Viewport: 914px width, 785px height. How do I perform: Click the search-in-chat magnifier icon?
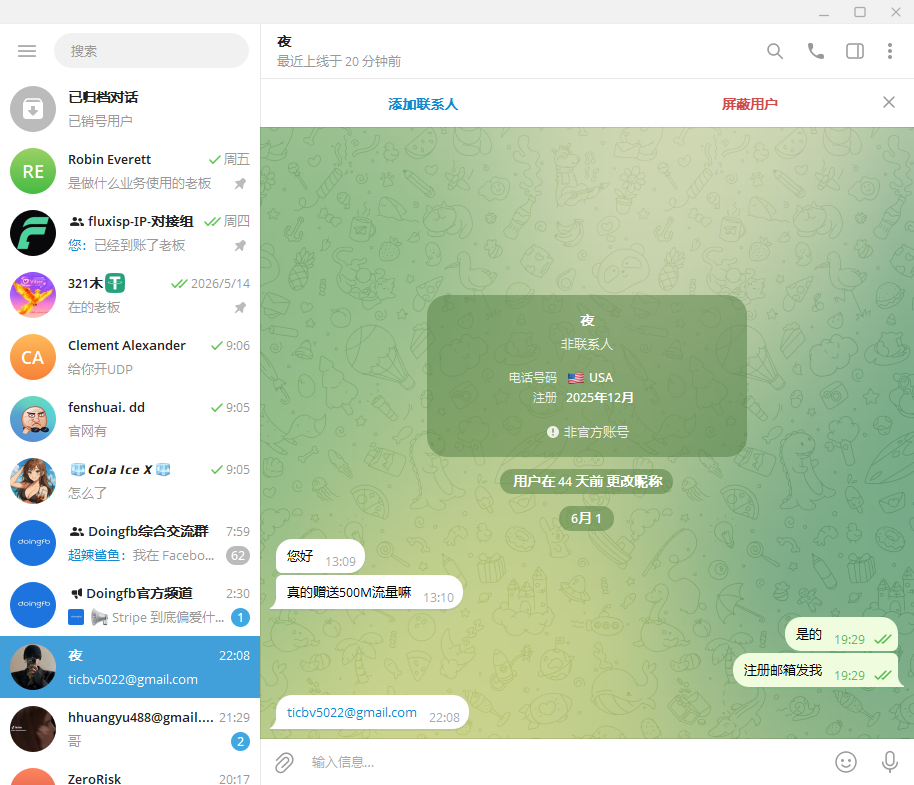tap(775, 51)
